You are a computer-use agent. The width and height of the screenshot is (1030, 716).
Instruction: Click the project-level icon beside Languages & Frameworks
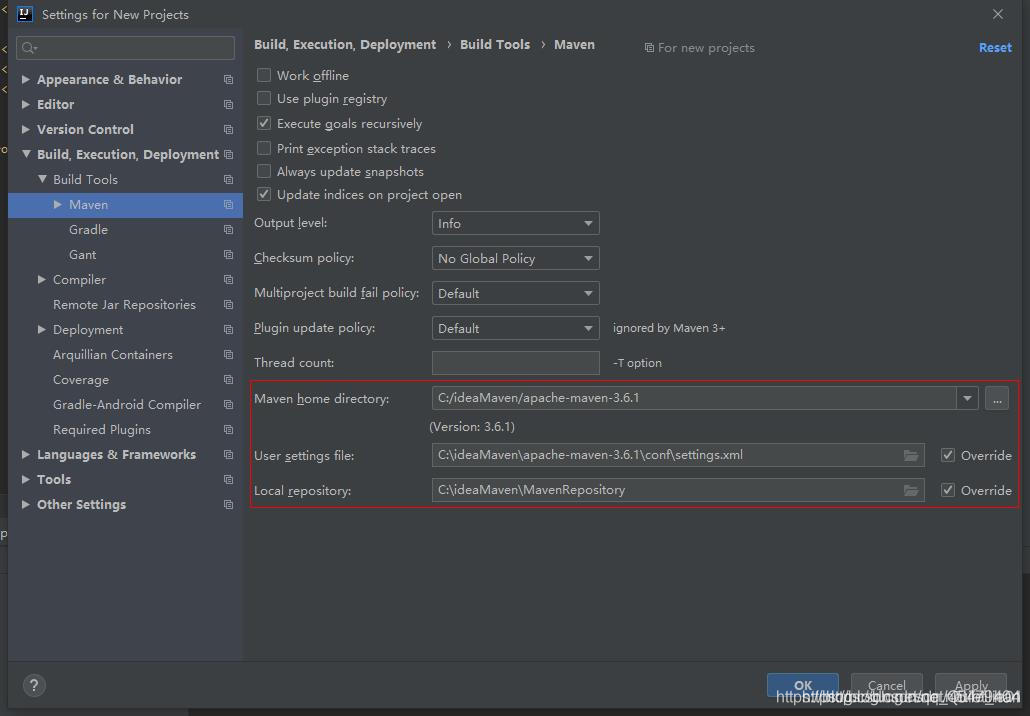(x=229, y=455)
